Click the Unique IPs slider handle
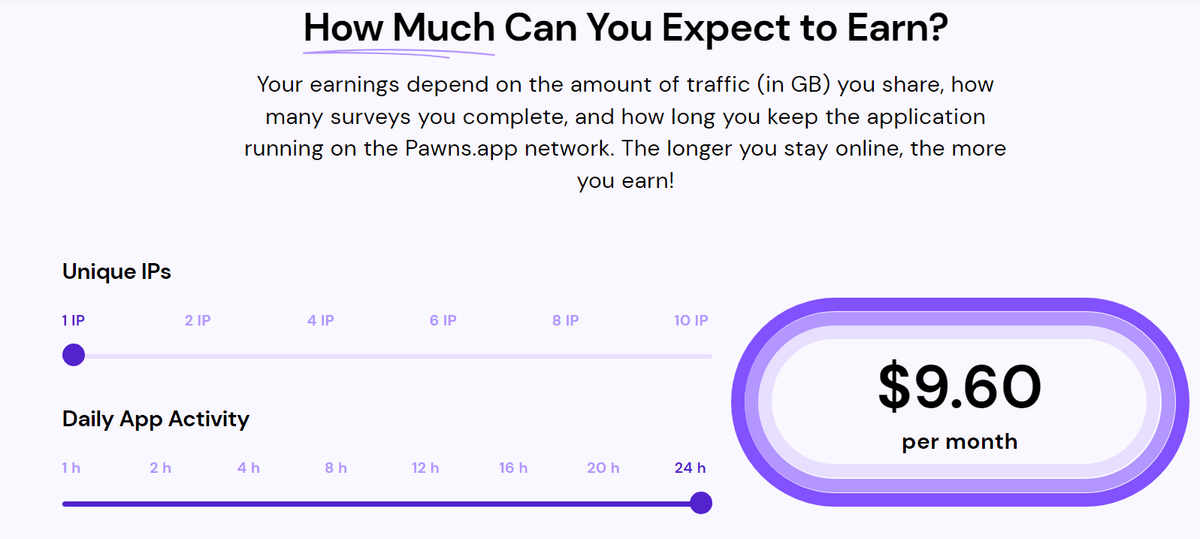Screen dimensions: 1200x539 (x=73, y=355)
